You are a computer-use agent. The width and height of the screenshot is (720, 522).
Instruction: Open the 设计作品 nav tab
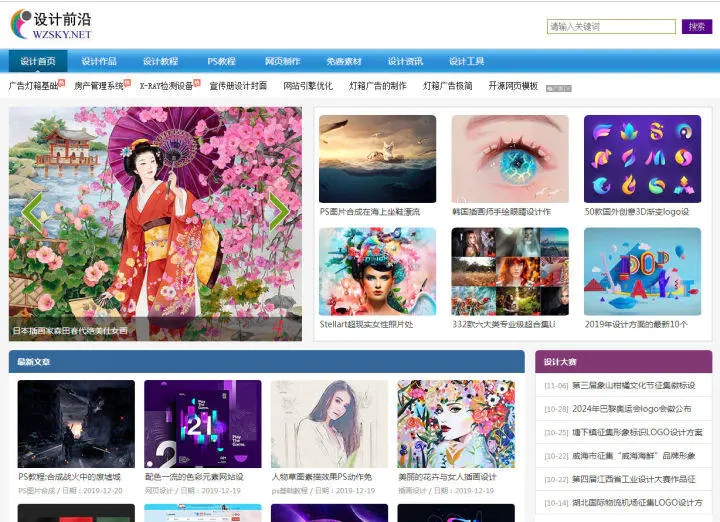(99, 61)
